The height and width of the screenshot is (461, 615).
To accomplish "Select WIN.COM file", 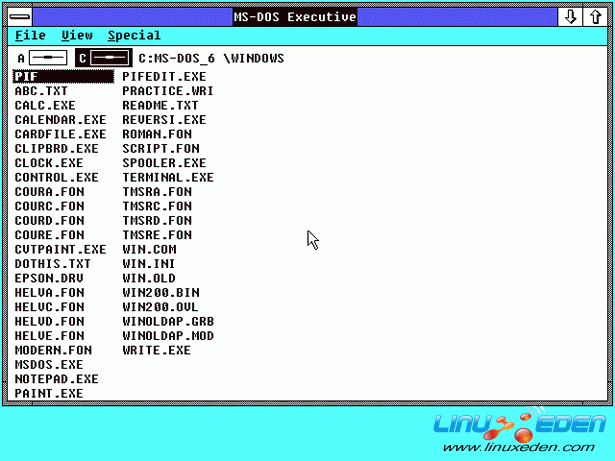I will tap(149, 250).
